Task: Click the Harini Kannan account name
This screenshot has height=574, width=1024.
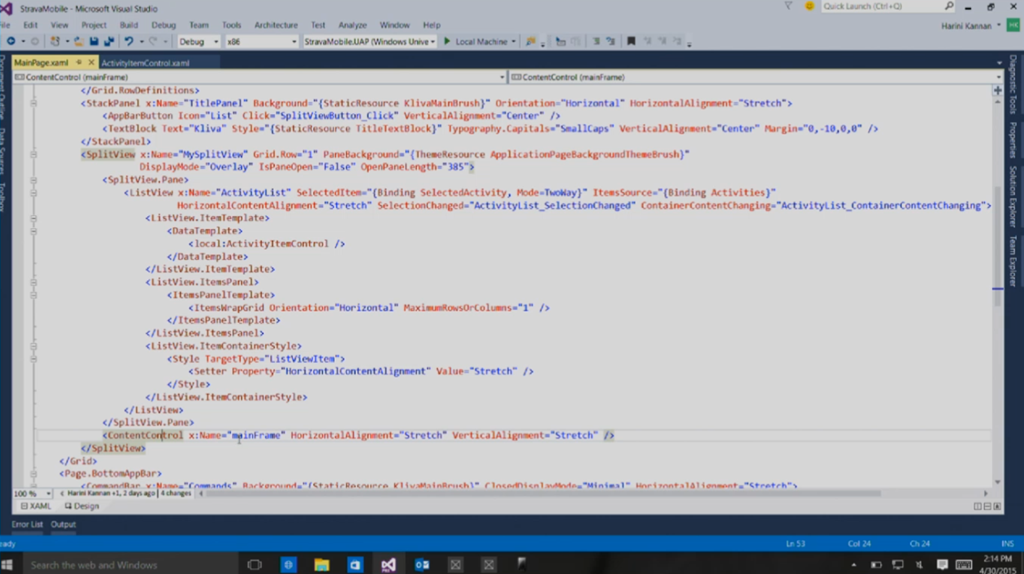Action: point(966,25)
